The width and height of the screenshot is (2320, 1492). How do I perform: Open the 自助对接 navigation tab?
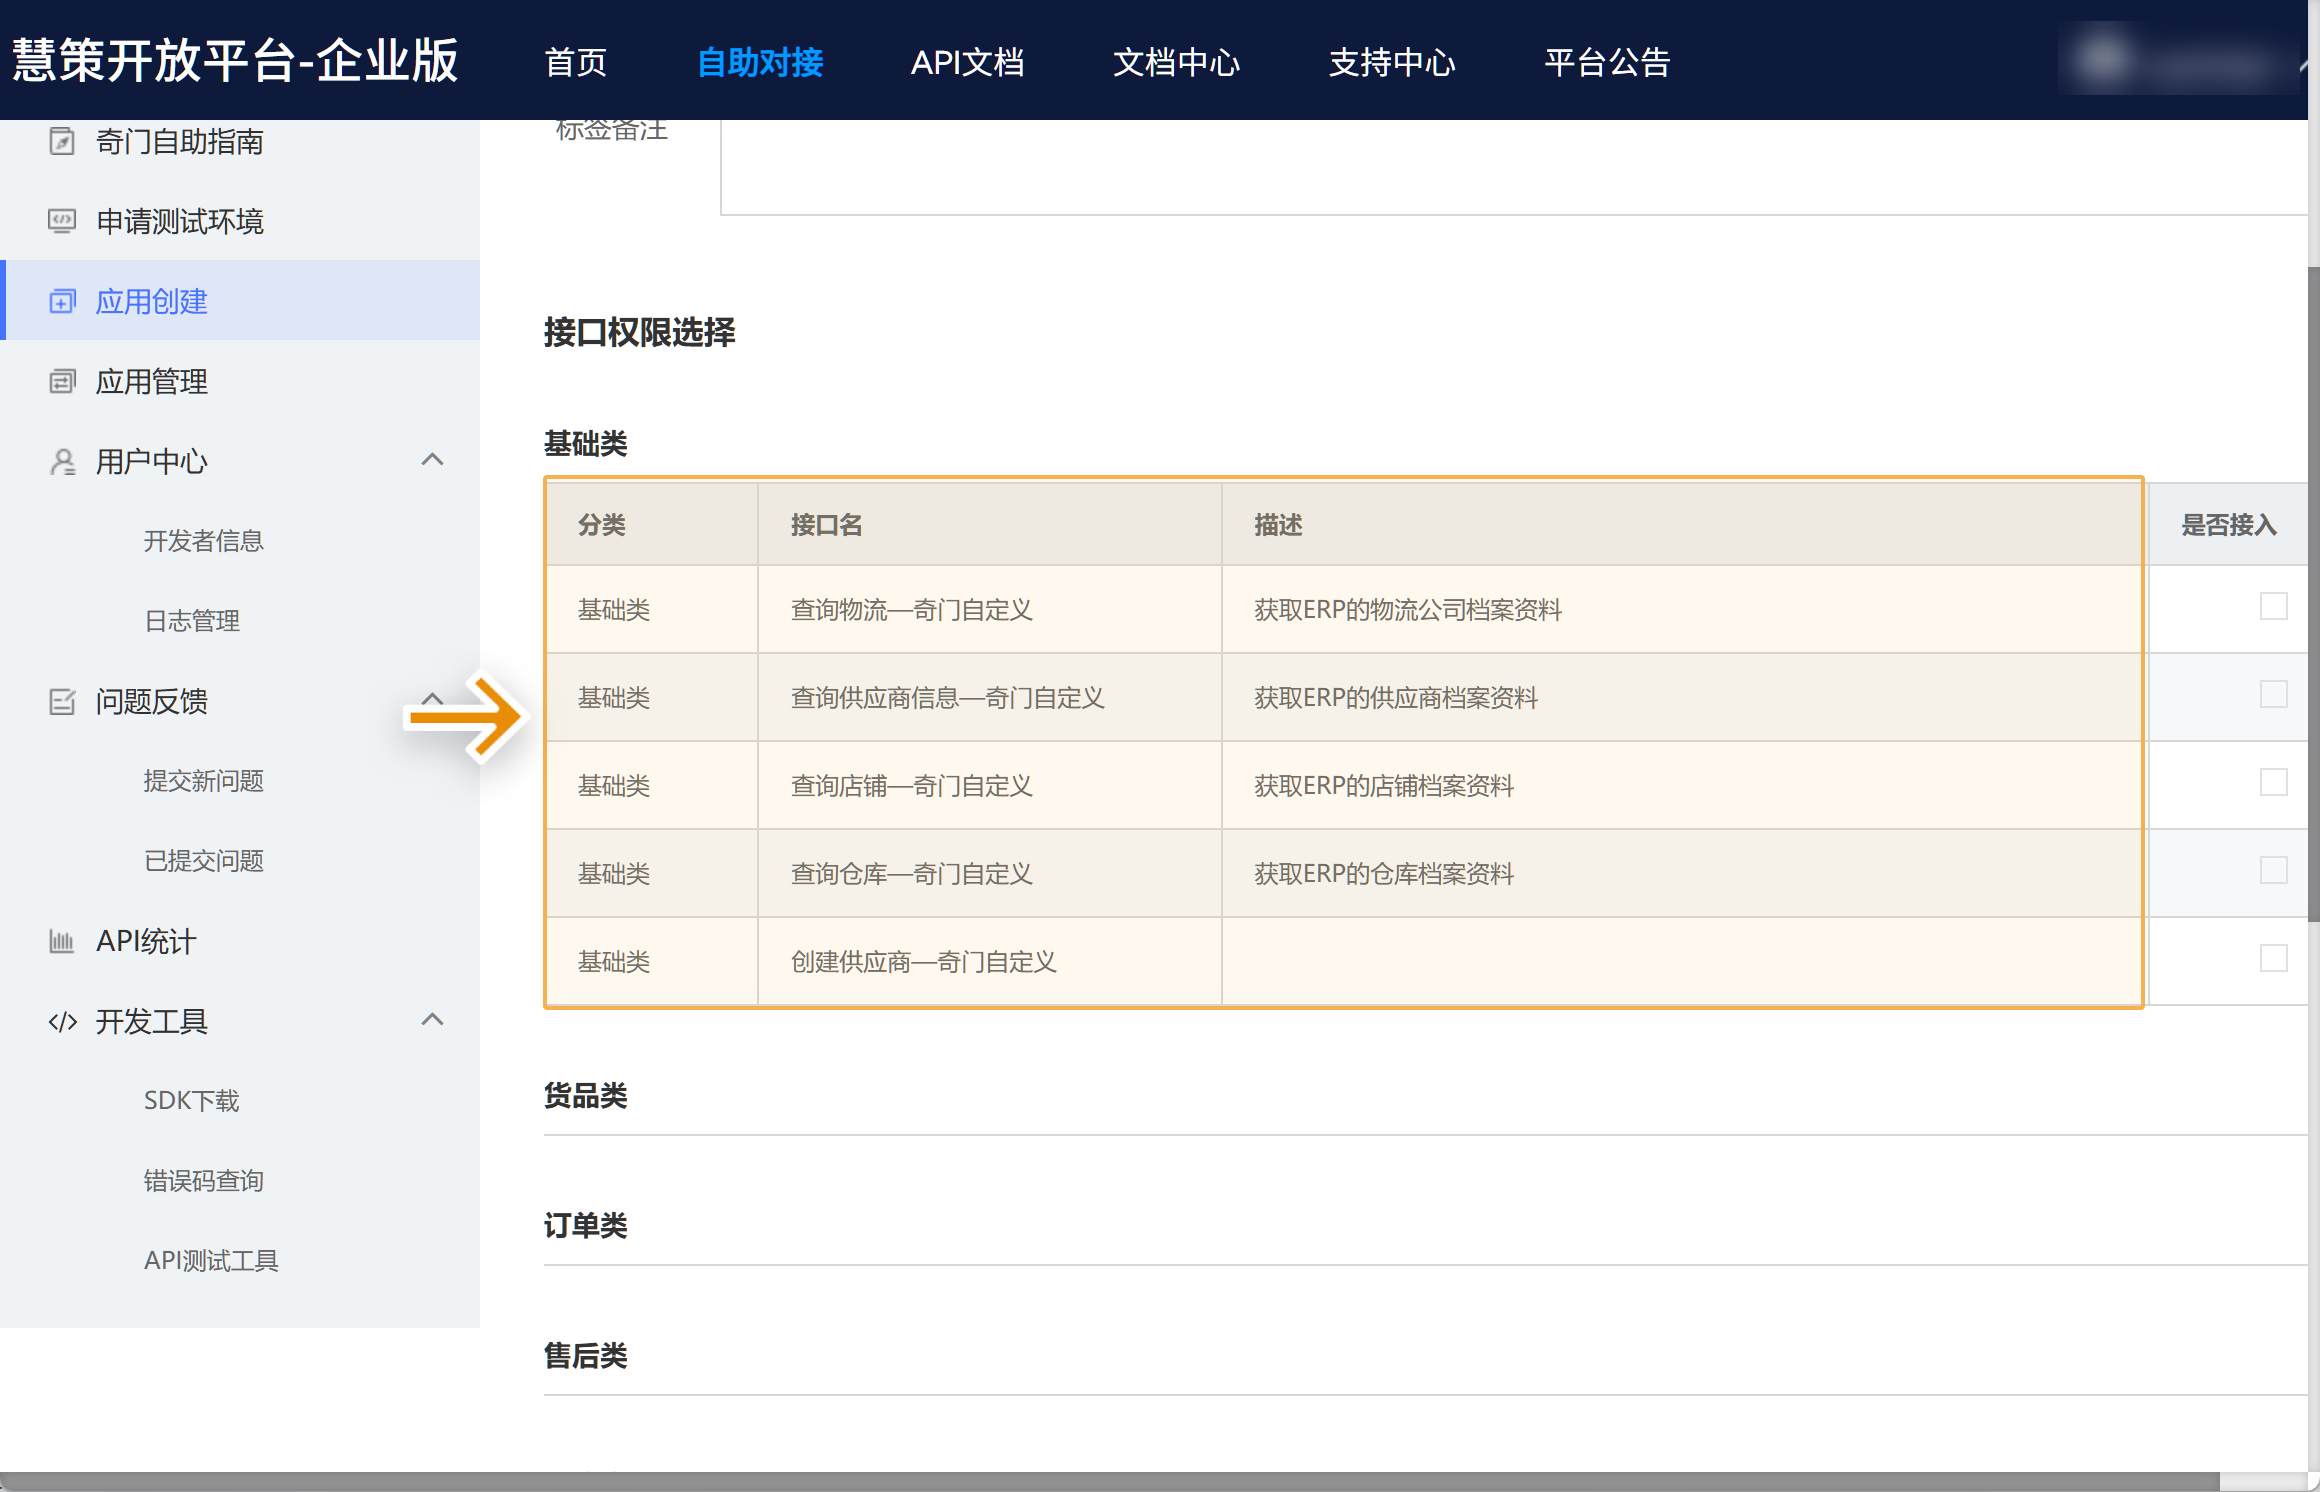pos(760,62)
